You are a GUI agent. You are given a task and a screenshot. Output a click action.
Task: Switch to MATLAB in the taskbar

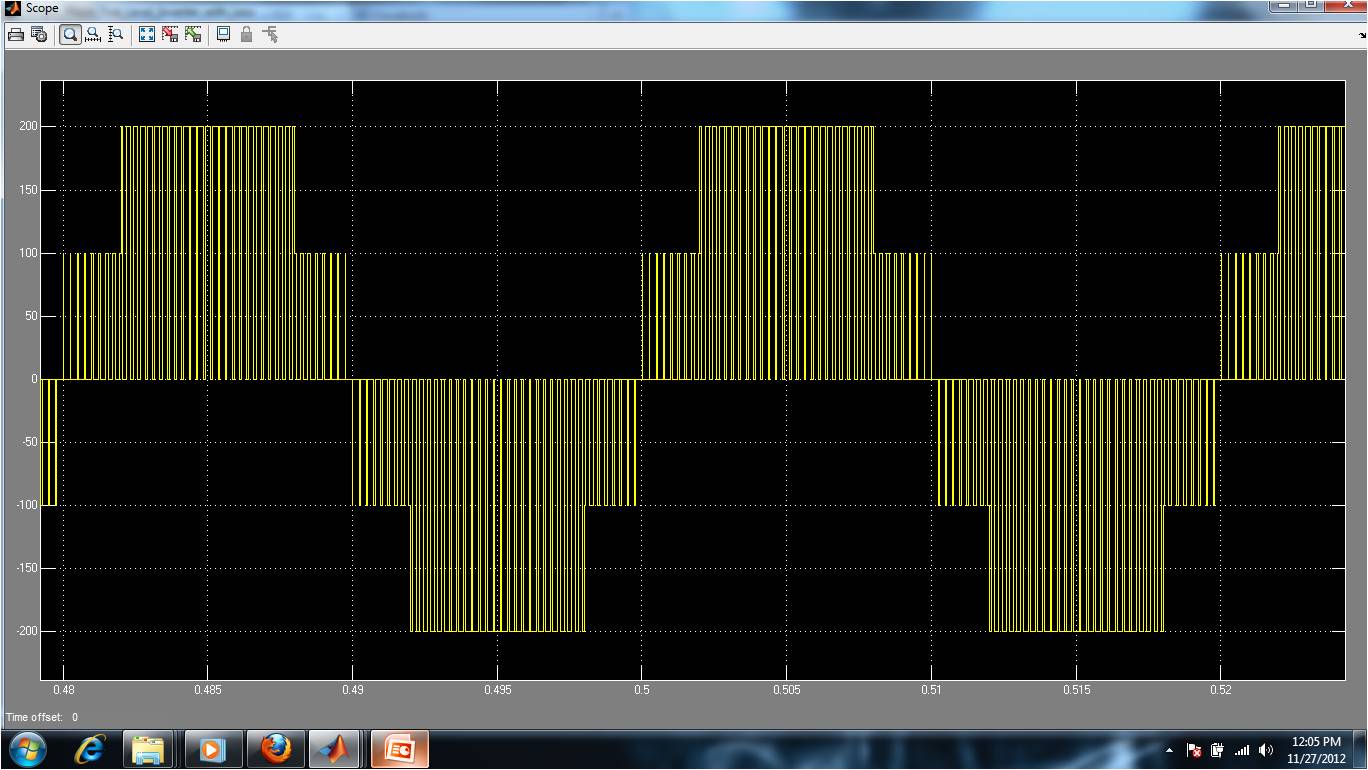pyautogui.click(x=335, y=749)
